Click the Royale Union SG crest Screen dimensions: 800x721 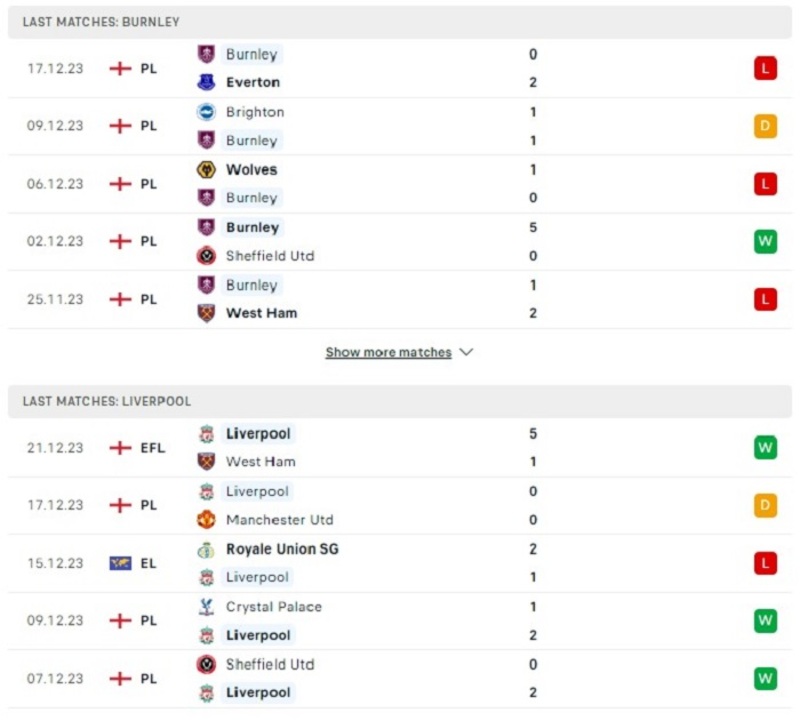point(206,549)
